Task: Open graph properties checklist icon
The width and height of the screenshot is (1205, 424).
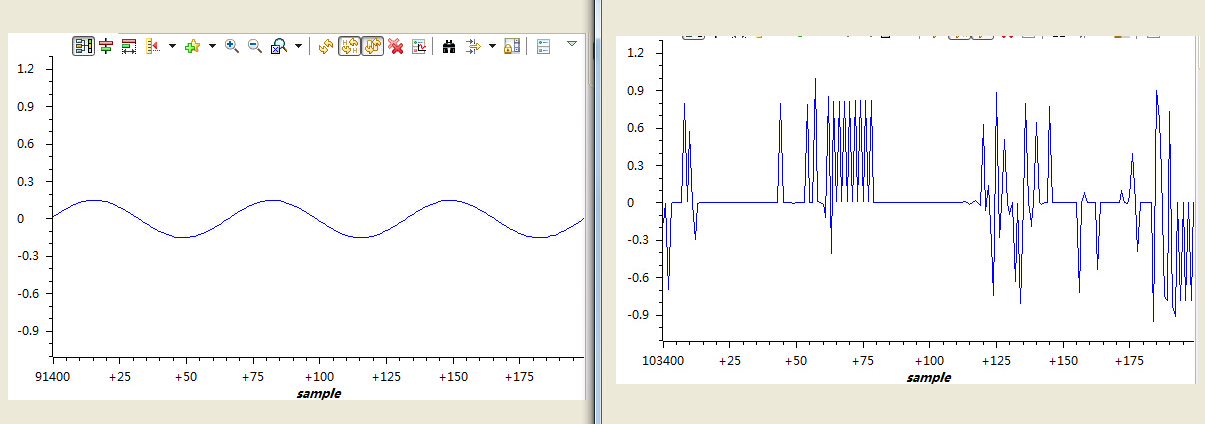Action: 419,46
